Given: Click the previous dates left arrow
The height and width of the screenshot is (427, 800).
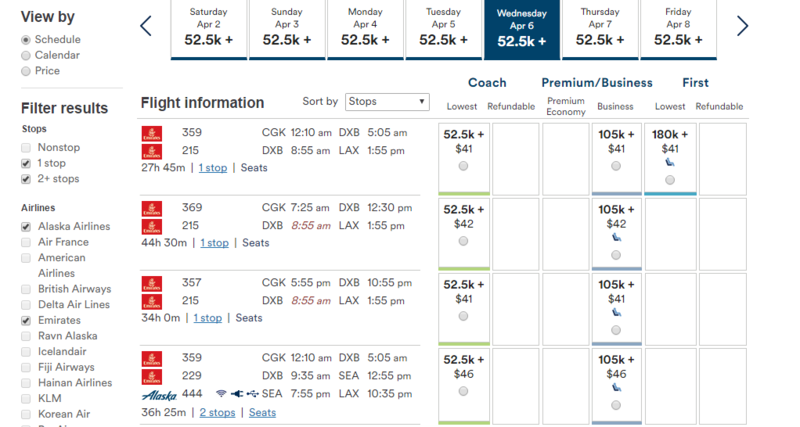Looking at the screenshot, I should pyautogui.click(x=146, y=26).
